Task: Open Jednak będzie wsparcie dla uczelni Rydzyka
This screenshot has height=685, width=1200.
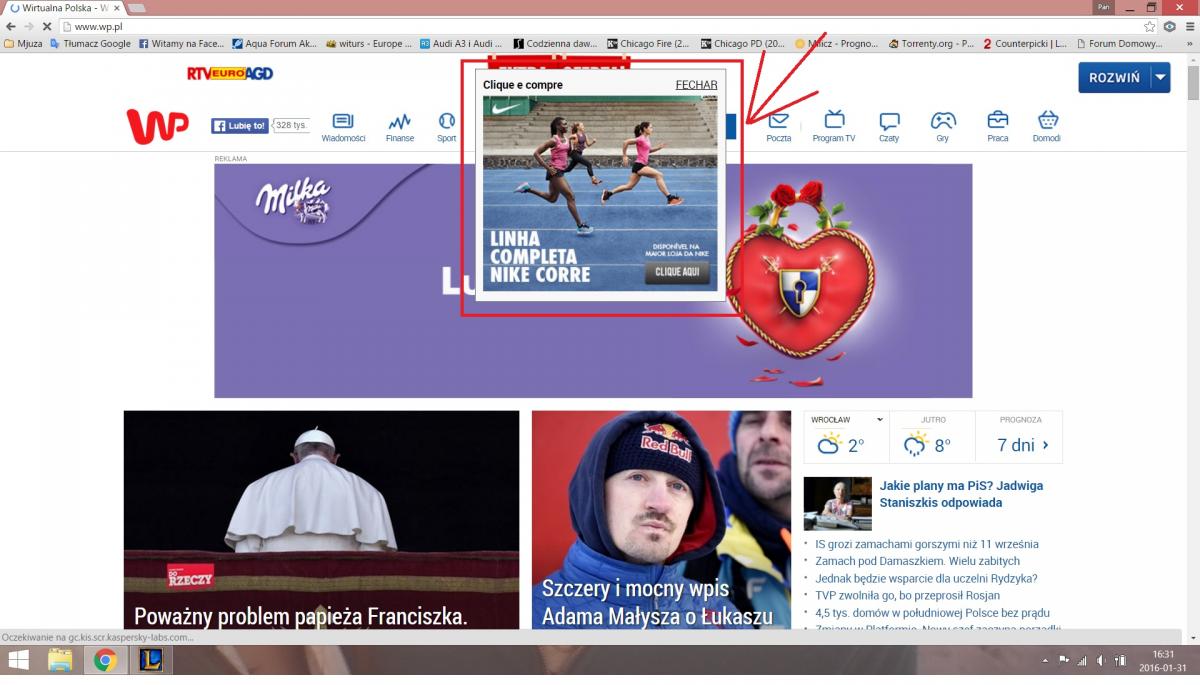Action: 926,579
